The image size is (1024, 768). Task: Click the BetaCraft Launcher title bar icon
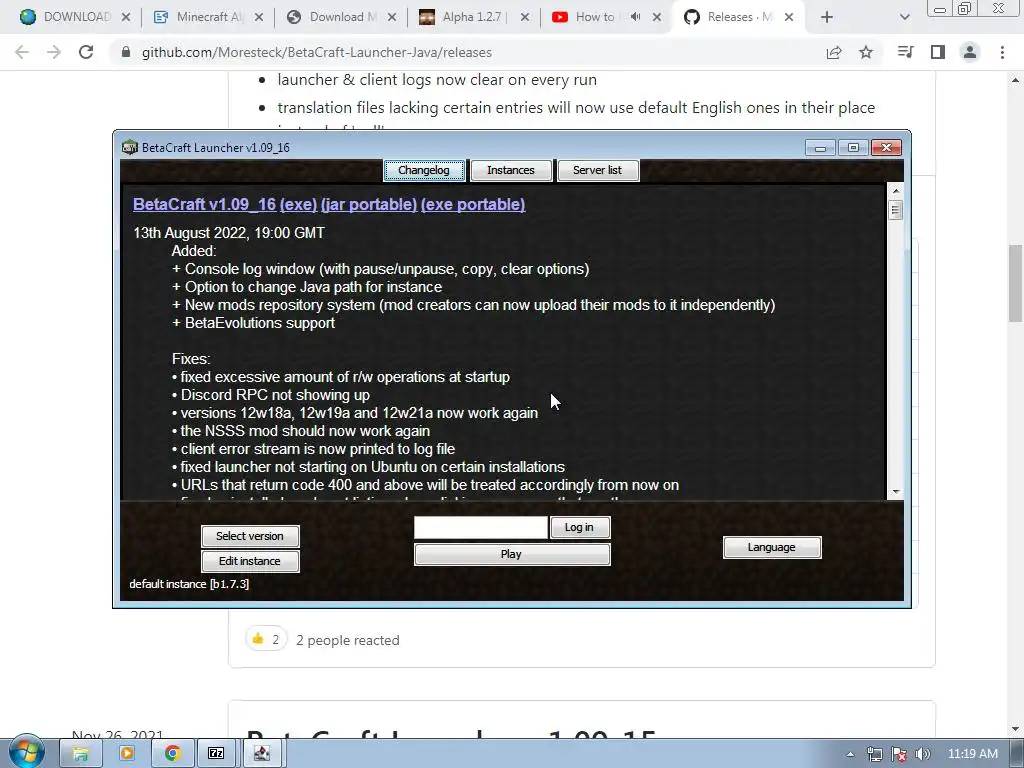[130, 148]
